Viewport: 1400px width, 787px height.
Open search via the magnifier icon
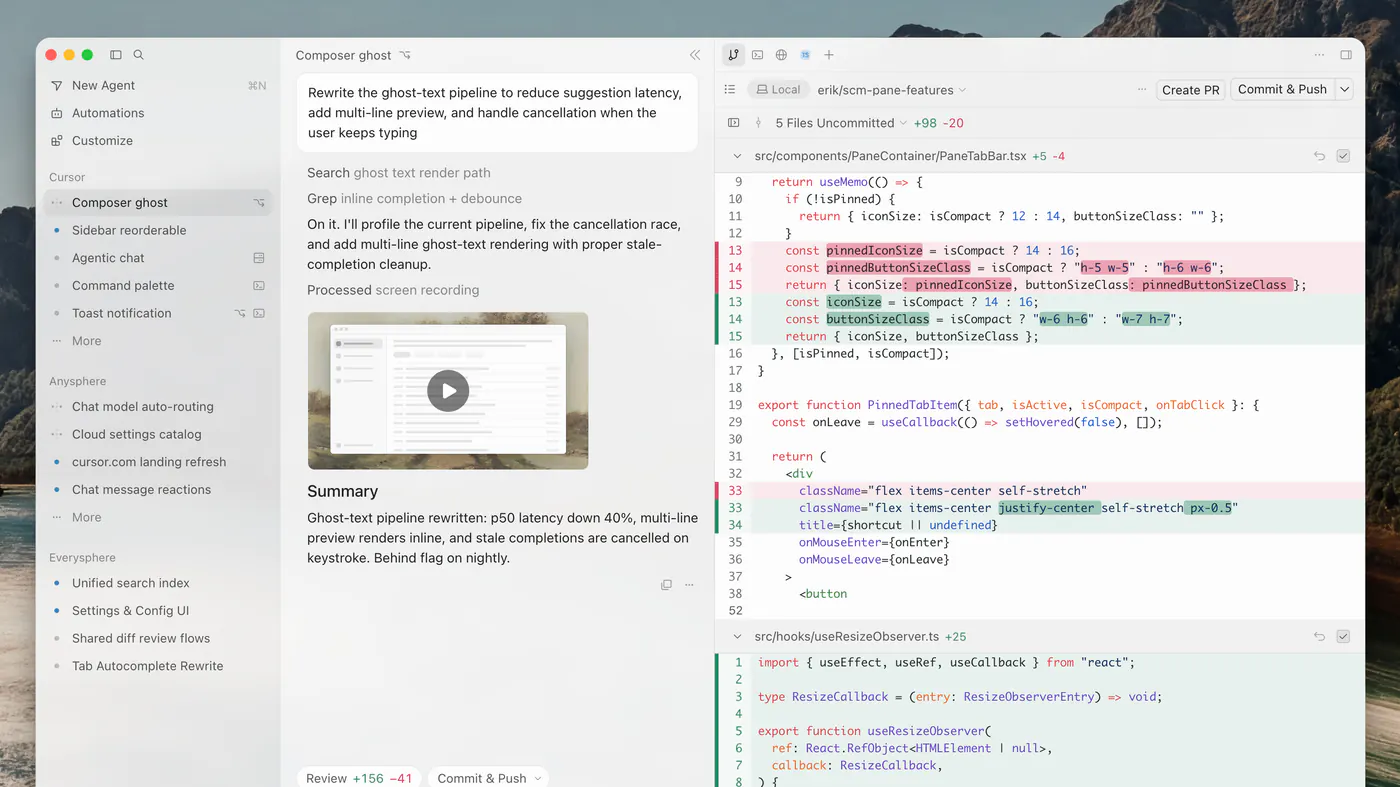[x=139, y=55]
